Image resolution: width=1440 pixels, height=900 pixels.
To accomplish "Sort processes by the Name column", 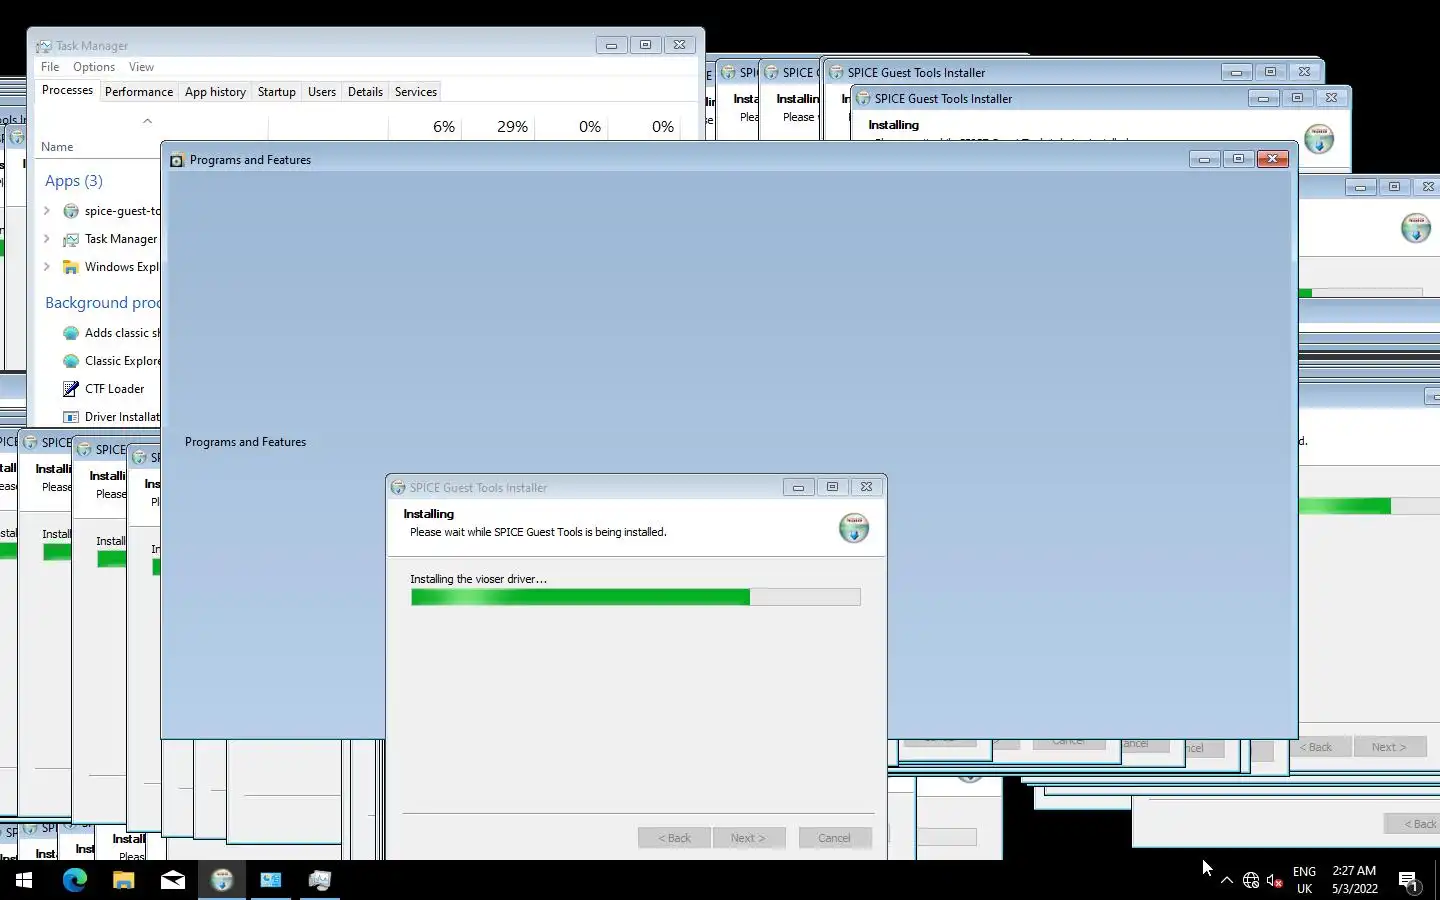I will (57, 147).
